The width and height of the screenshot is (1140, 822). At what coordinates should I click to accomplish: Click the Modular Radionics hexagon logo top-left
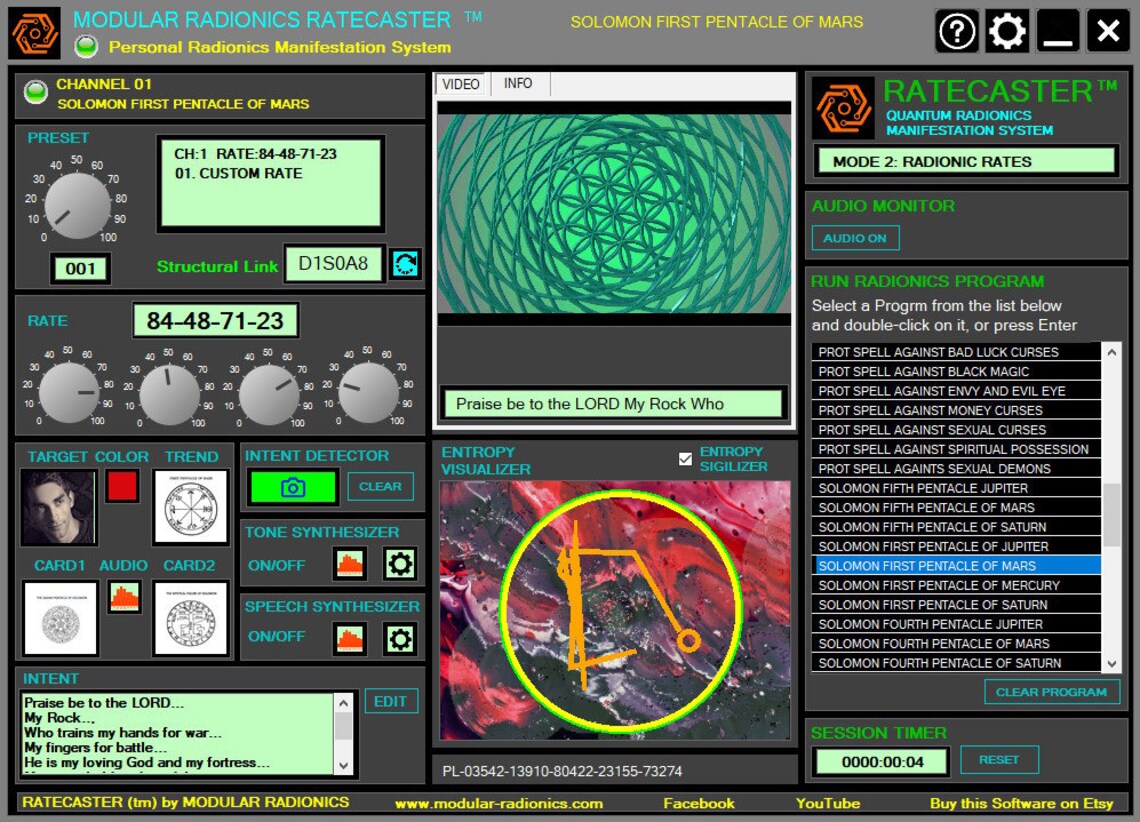[34, 31]
